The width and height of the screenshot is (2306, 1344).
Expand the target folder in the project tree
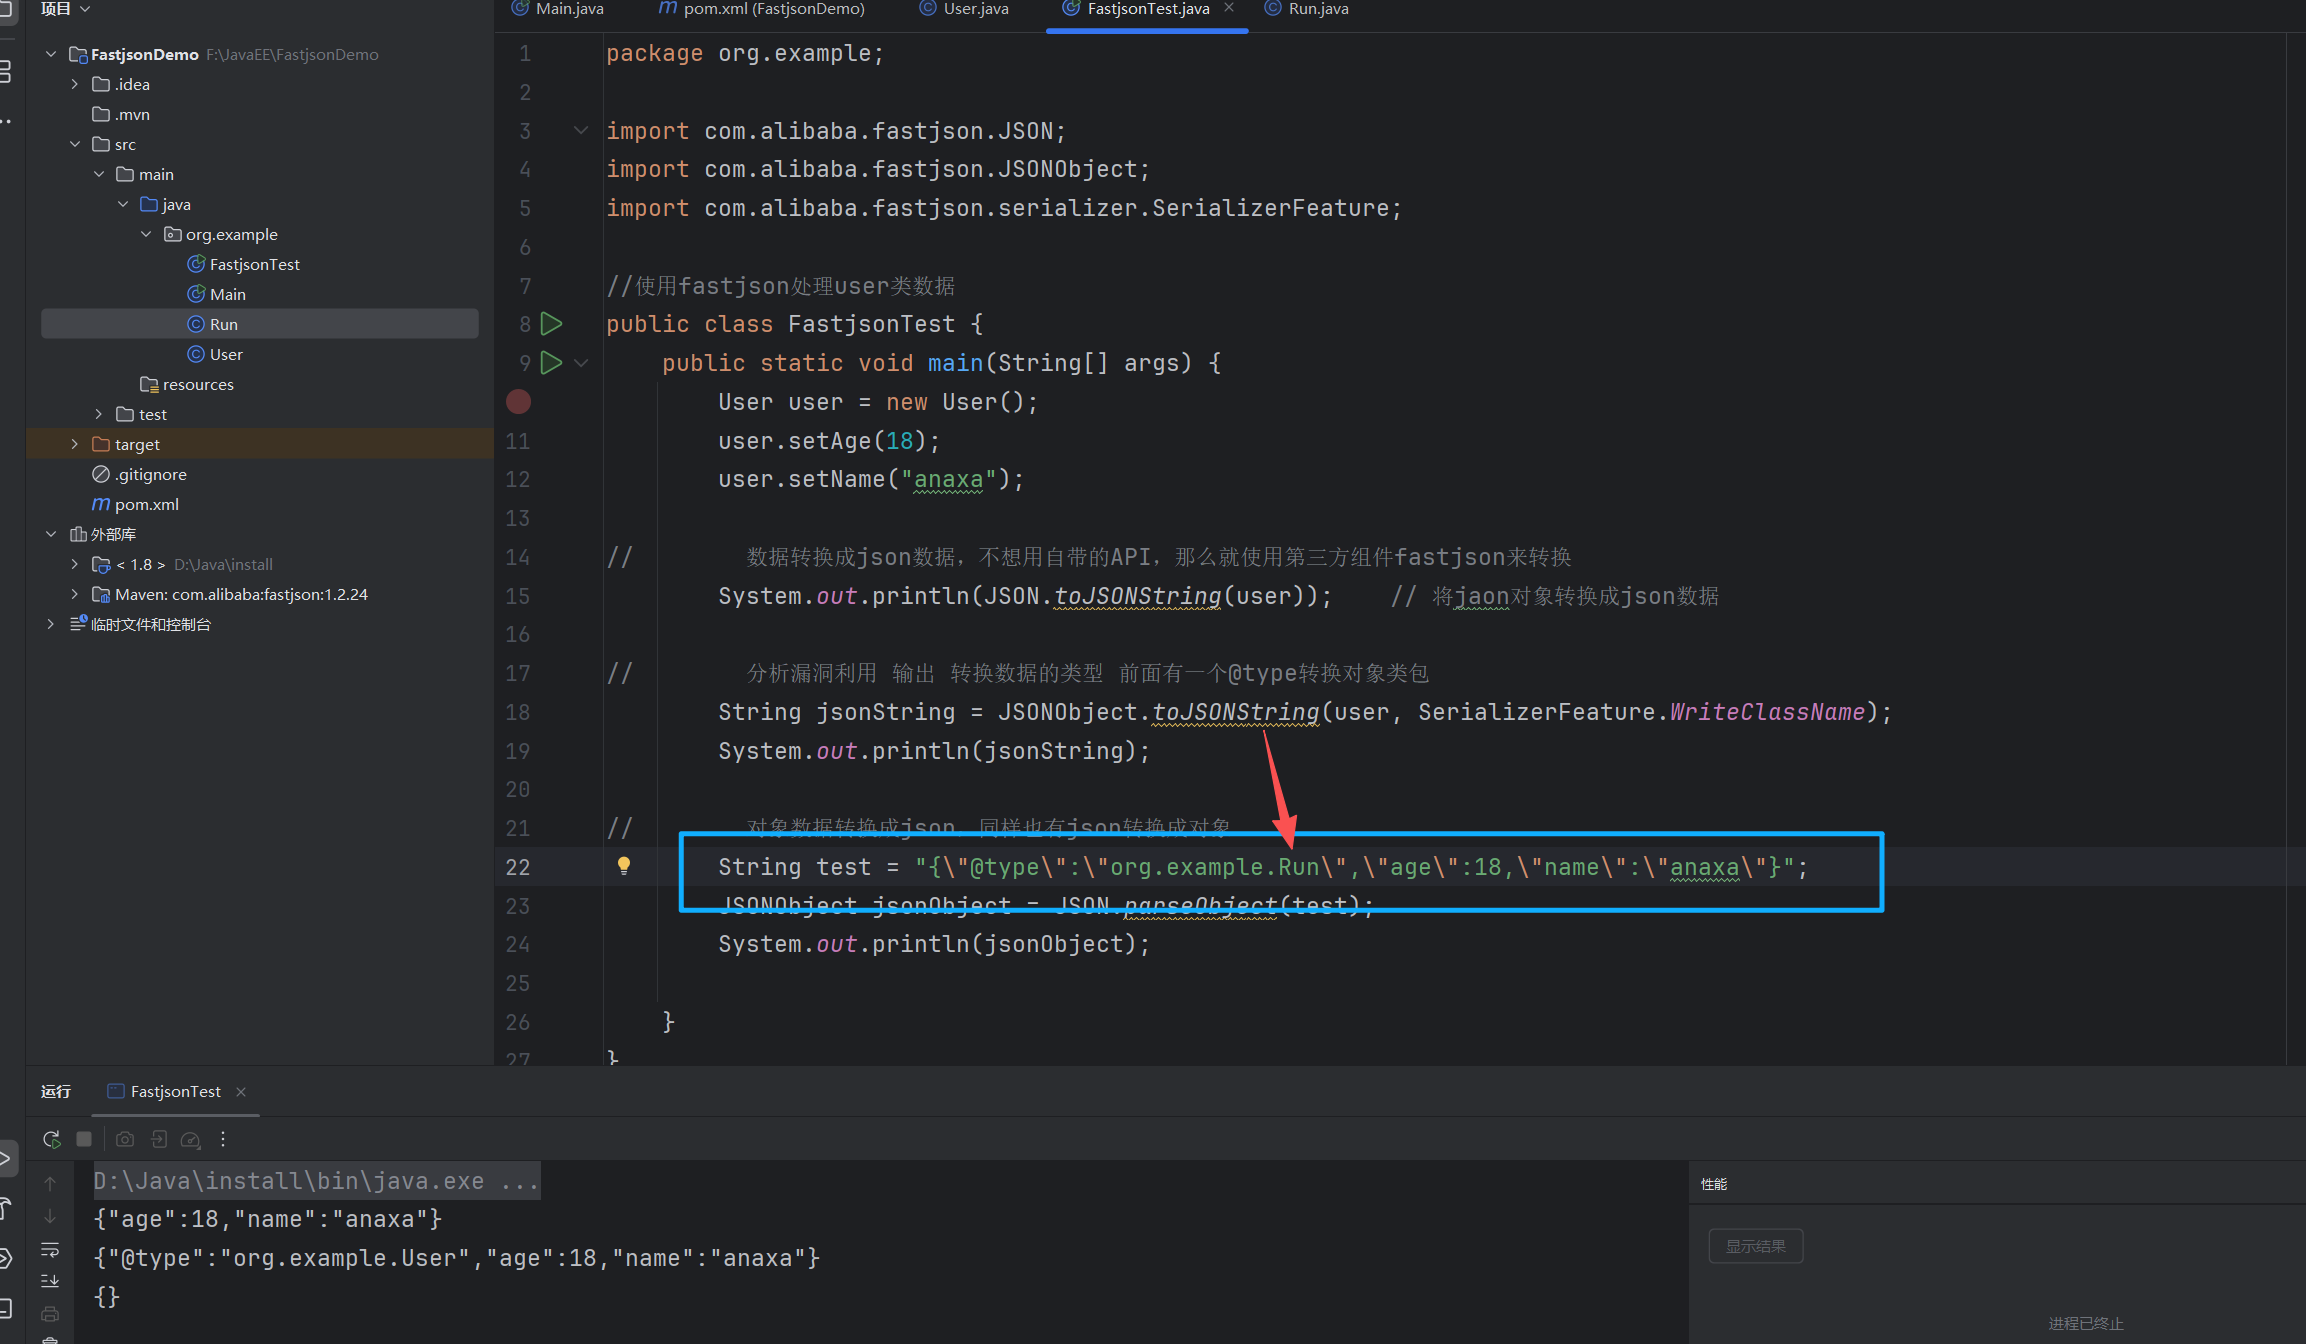click(75, 444)
